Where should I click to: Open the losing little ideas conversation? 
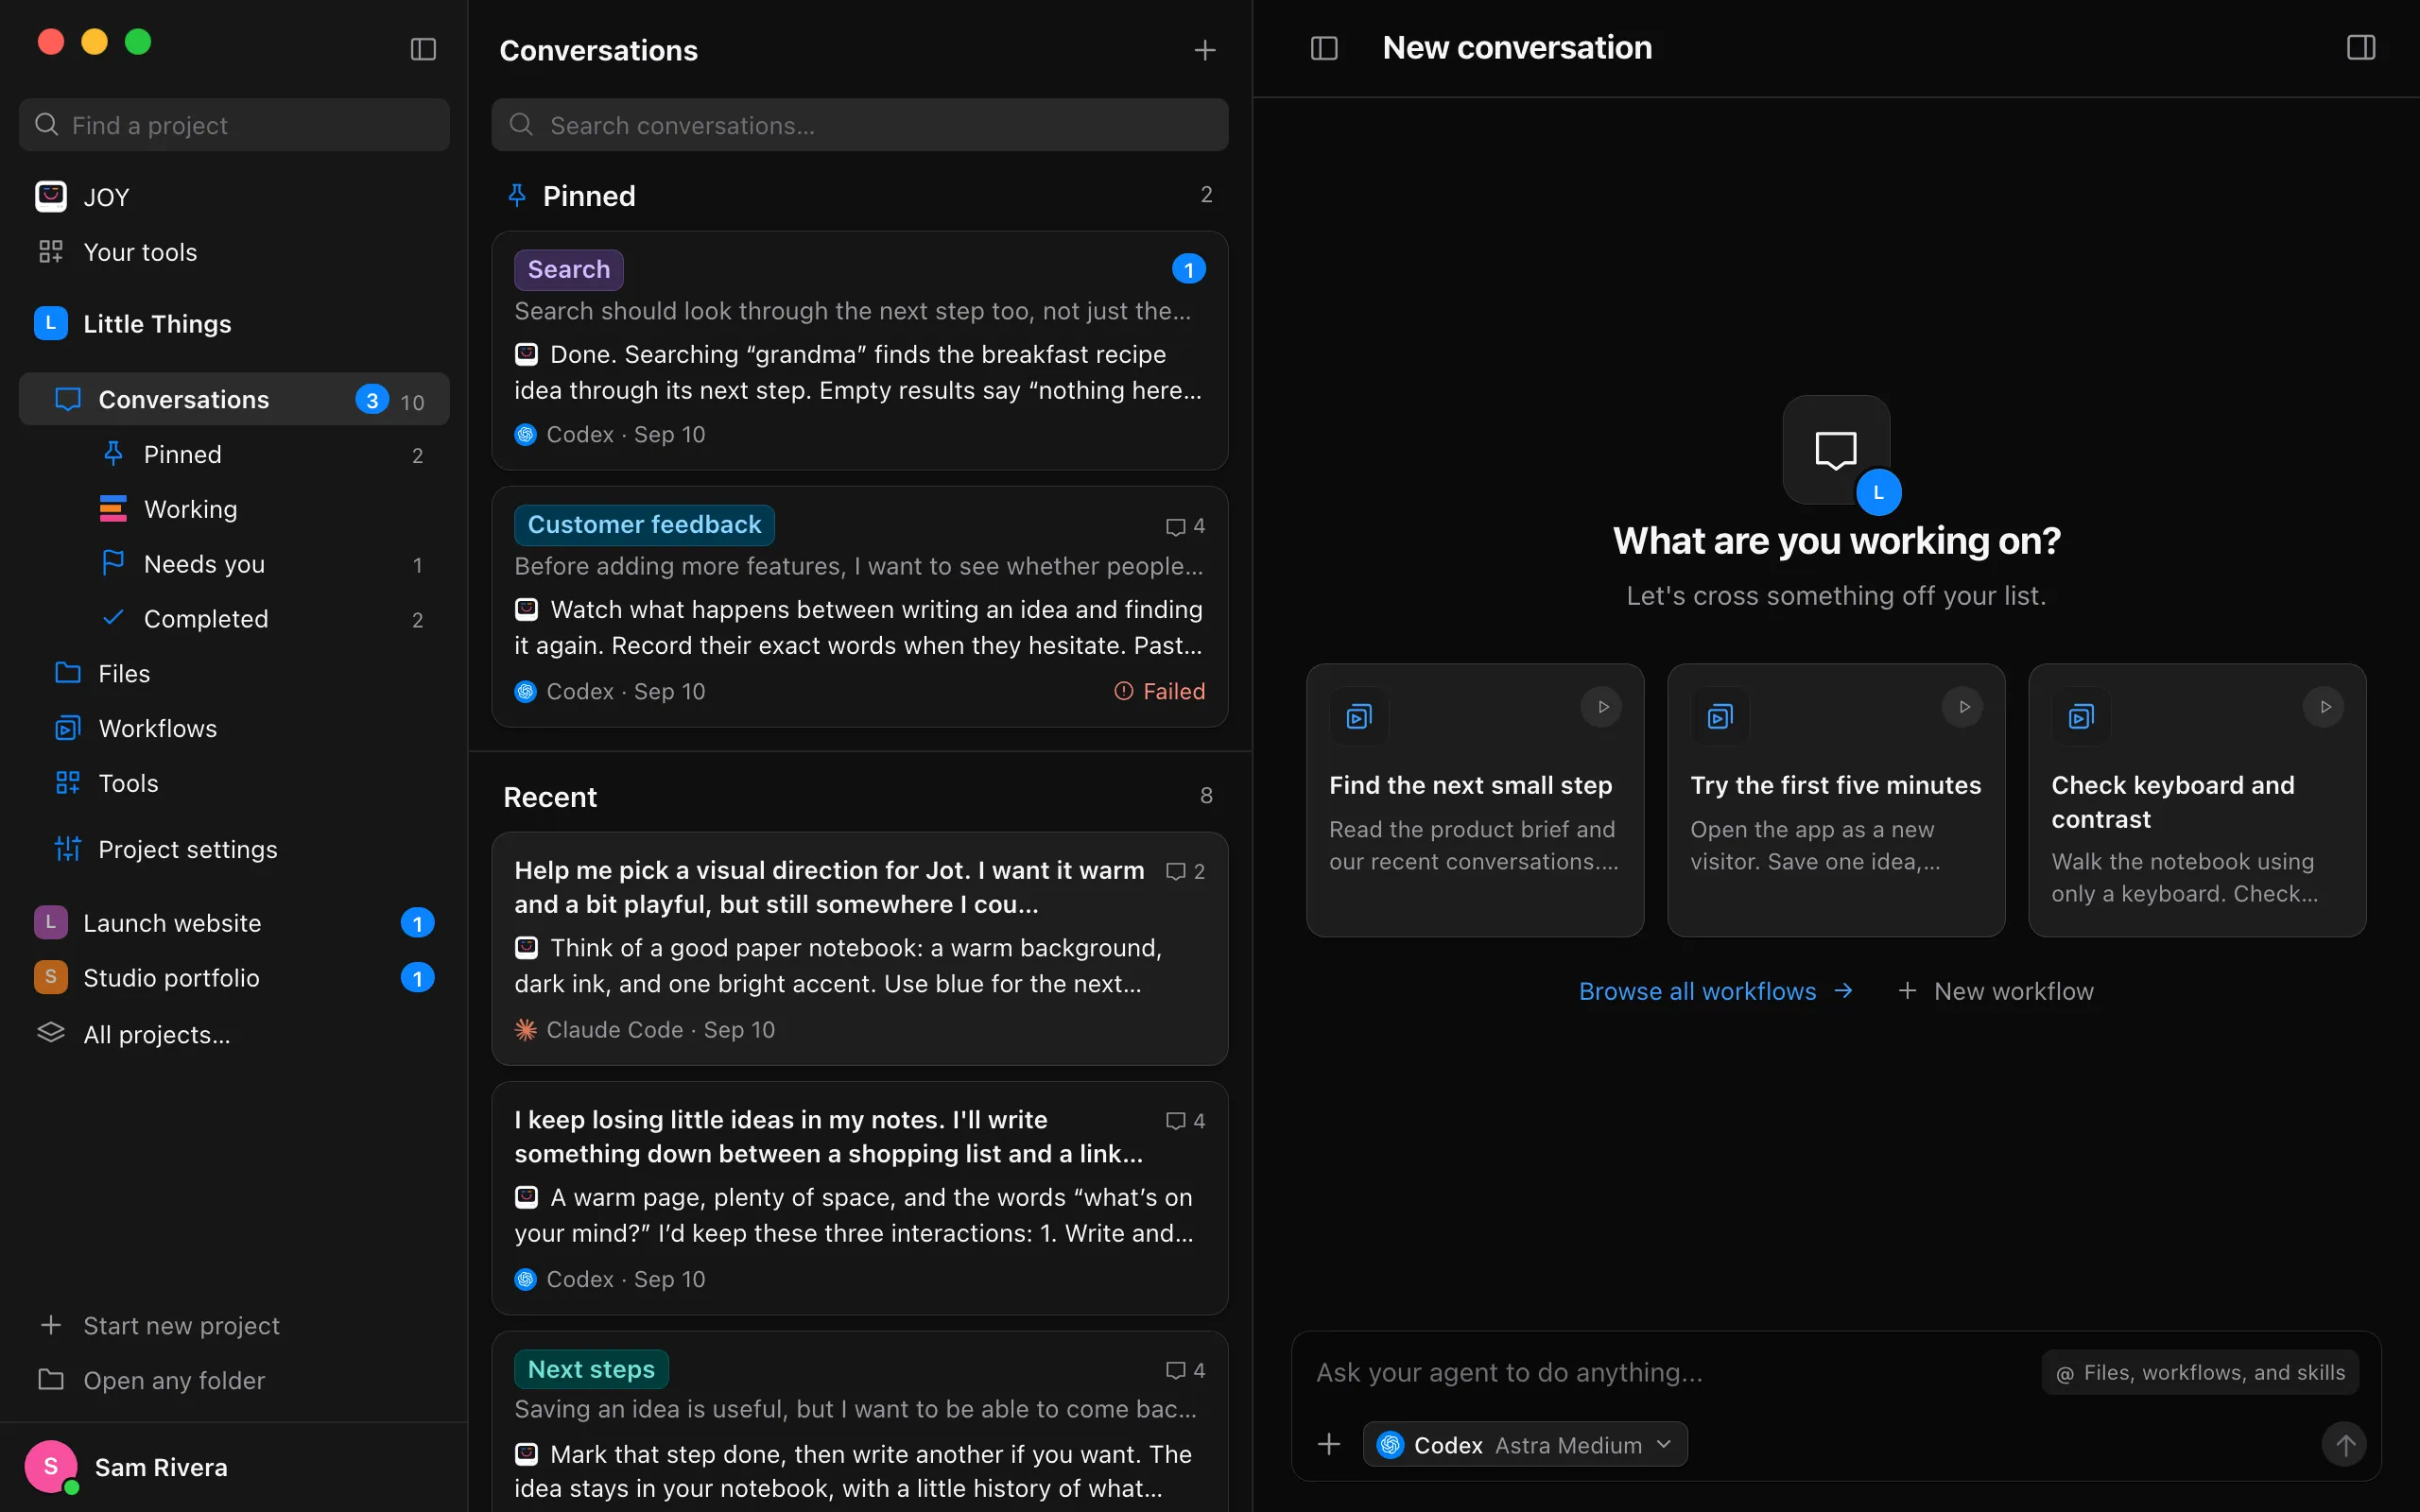click(x=859, y=1198)
